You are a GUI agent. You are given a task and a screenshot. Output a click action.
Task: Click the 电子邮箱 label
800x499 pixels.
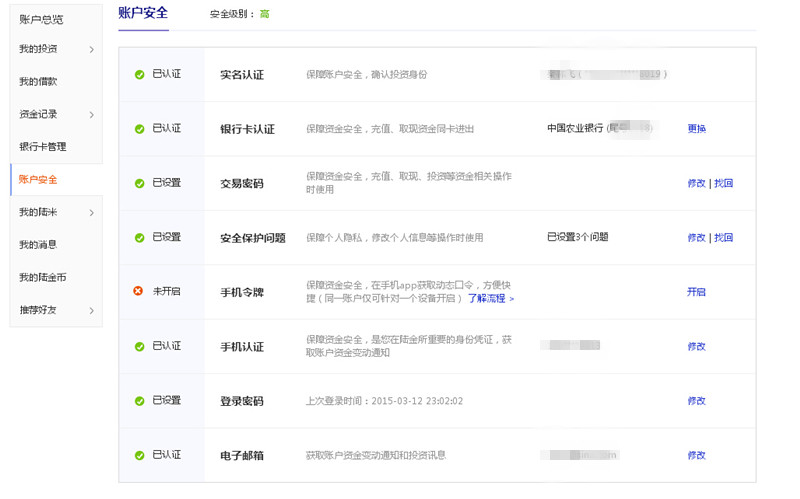pyautogui.click(x=242, y=456)
